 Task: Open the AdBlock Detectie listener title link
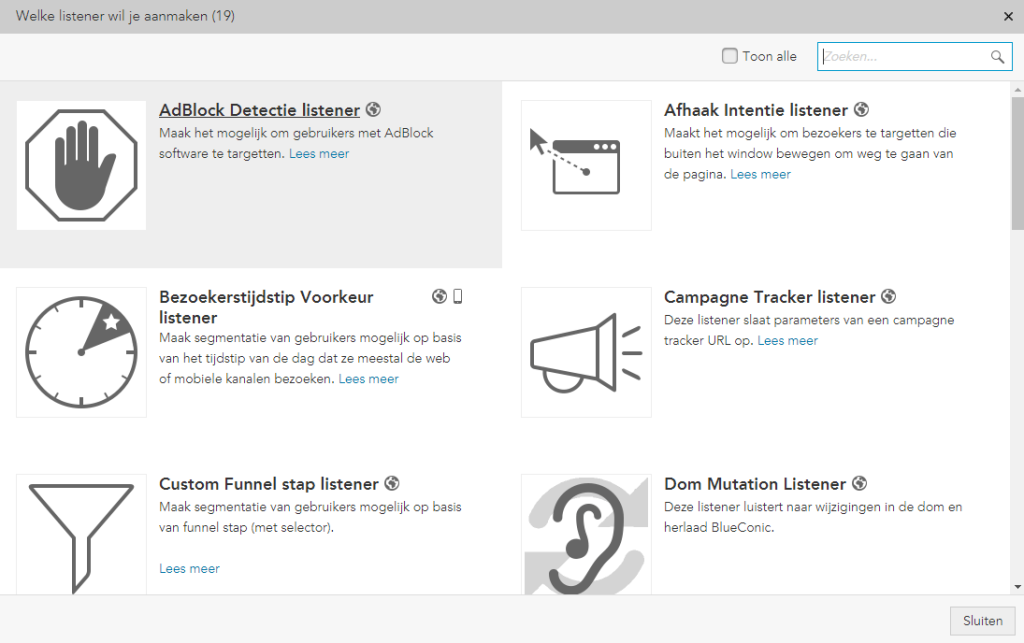(x=259, y=110)
